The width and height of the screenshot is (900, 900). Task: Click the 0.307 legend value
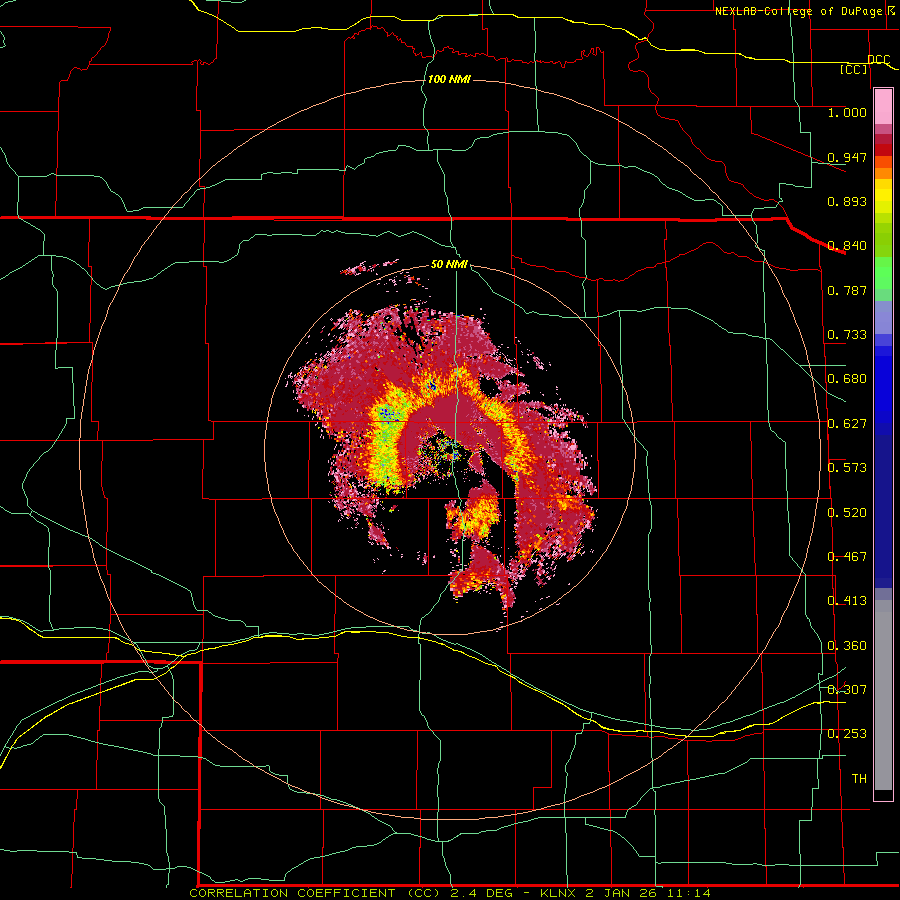pos(847,689)
